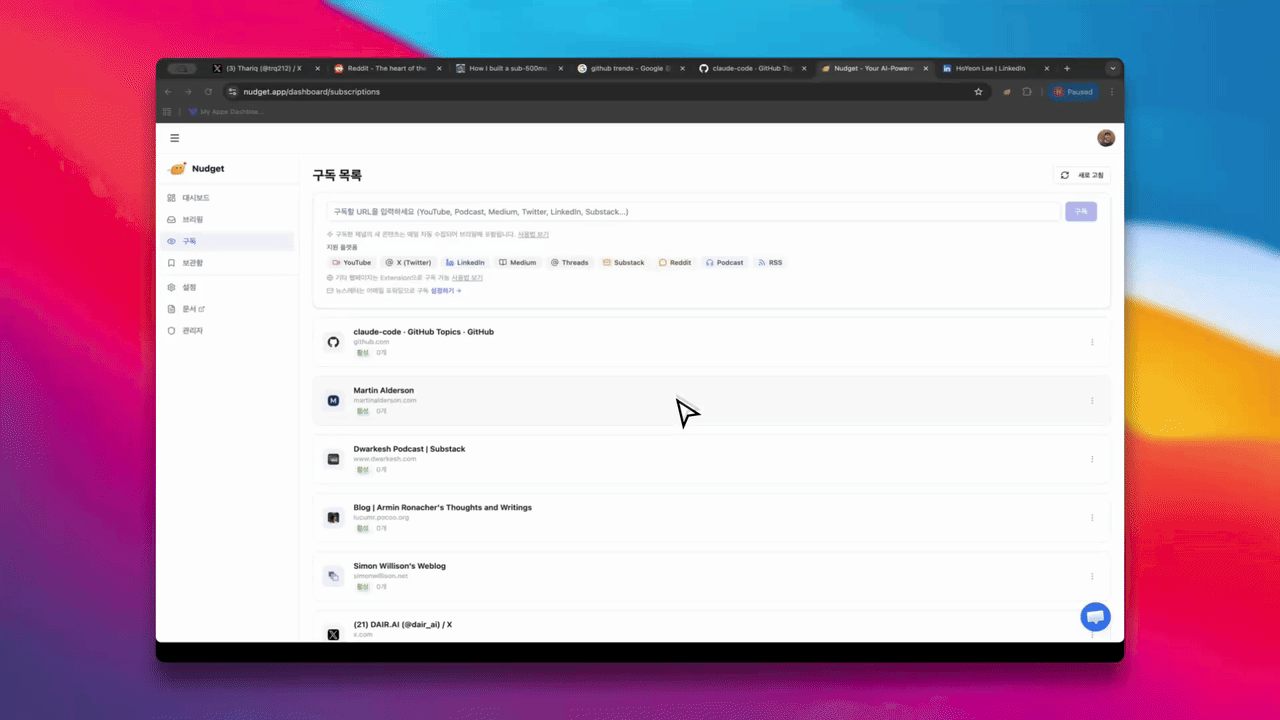
Task: Open options menu for Martin Alderson
Action: (1092, 401)
